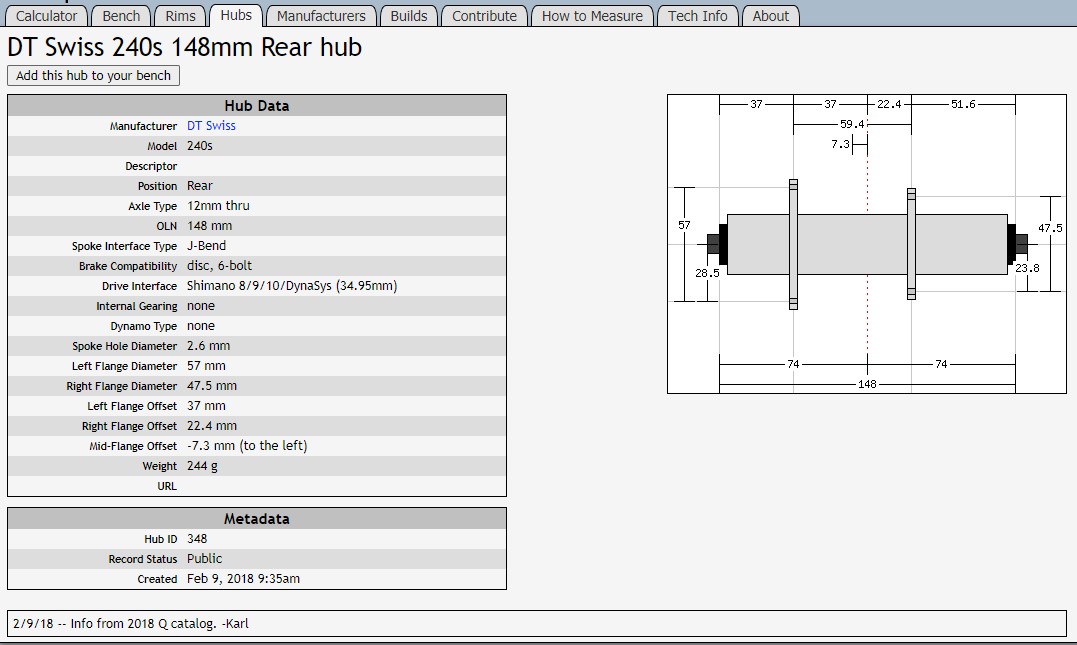Click the Record Status value Public
The width and height of the screenshot is (1077, 645).
(x=205, y=558)
